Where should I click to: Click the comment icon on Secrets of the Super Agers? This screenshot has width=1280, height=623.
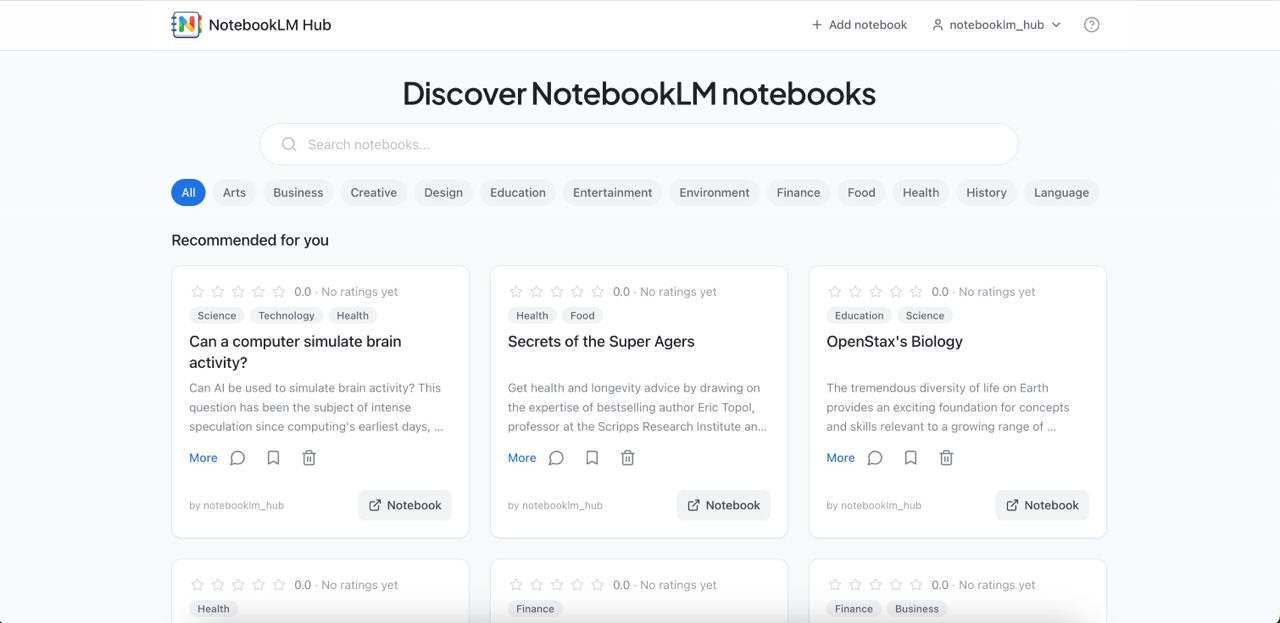(x=556, y=457)
